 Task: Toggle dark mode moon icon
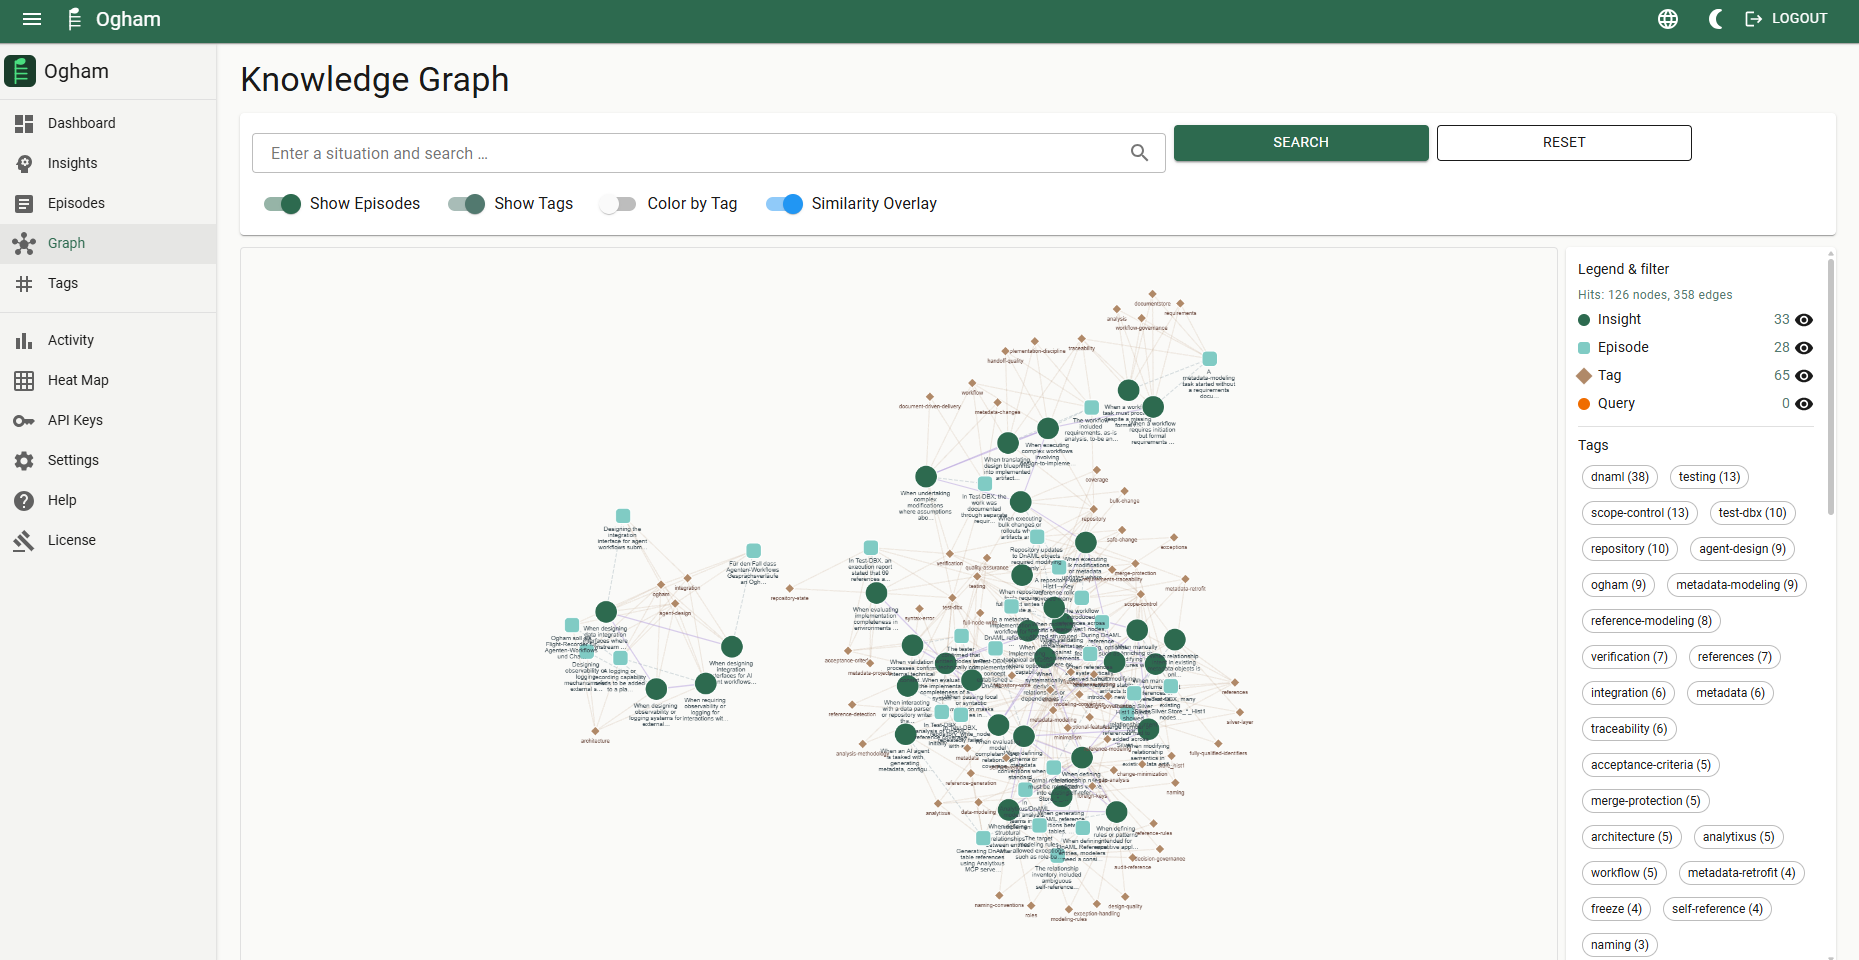[1716, 19]
